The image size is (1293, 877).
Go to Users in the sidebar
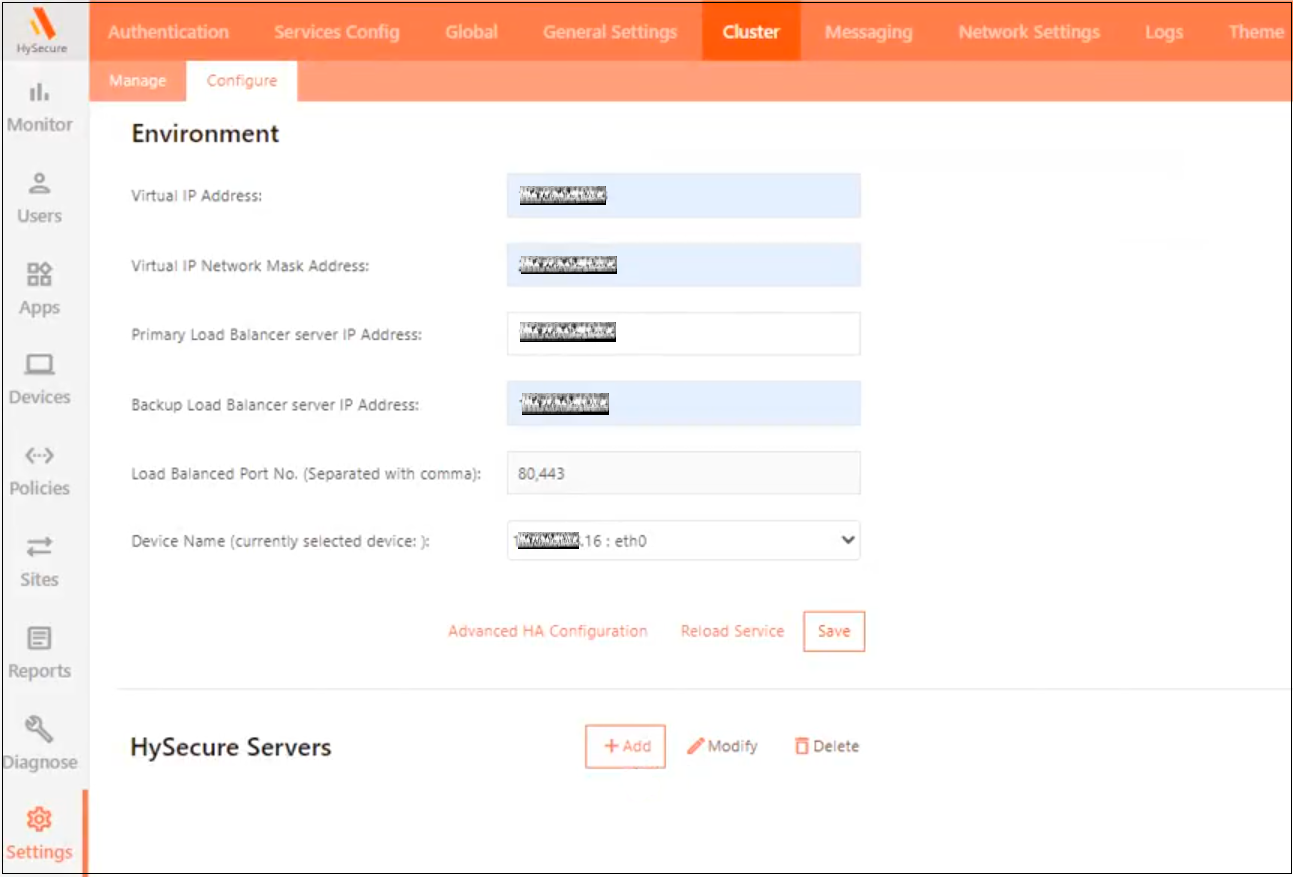[x=40, y=198]
